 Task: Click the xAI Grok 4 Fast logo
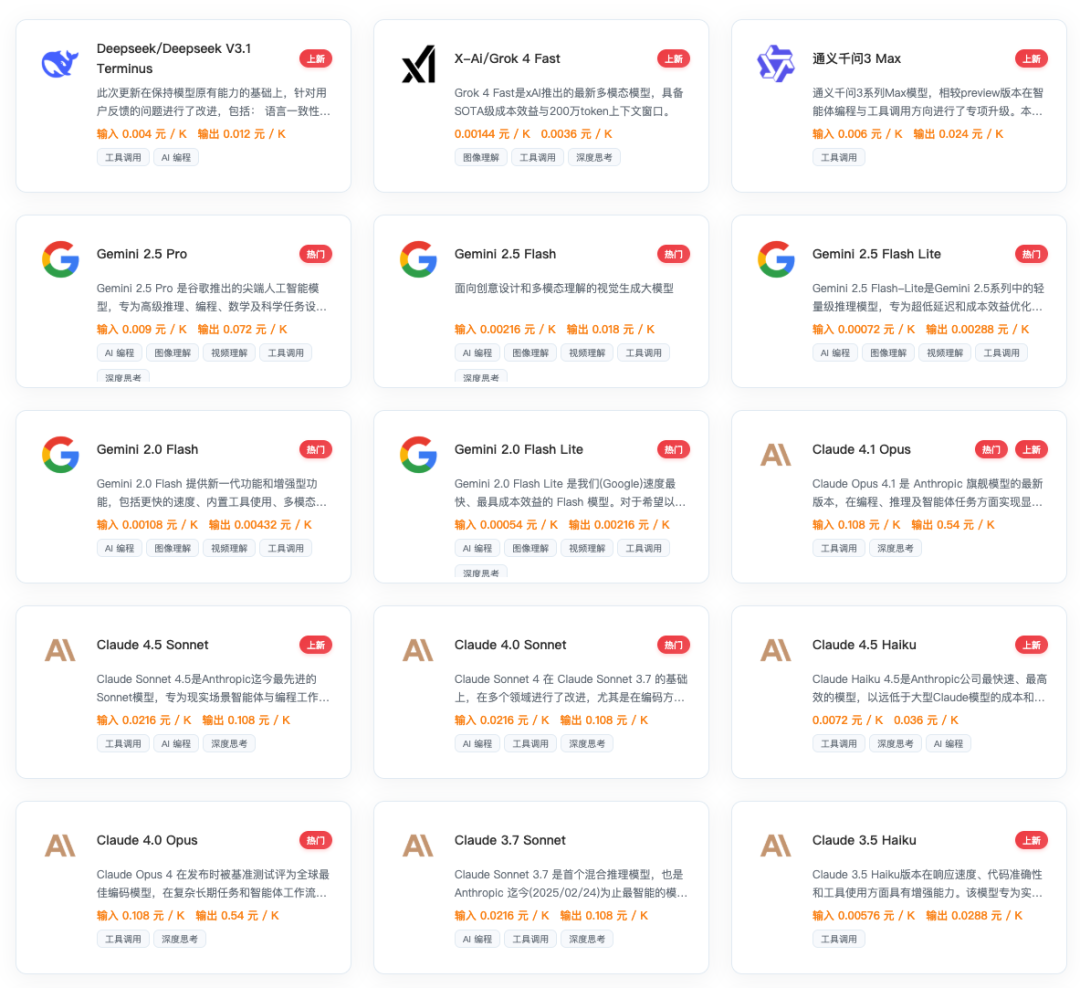(418, 65)
